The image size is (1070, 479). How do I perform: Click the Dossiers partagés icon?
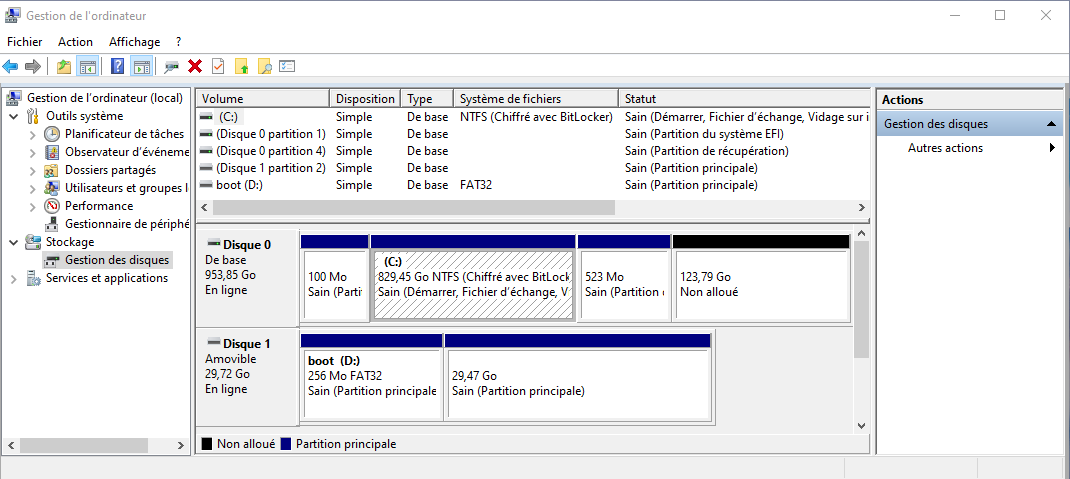coord(52,170)
